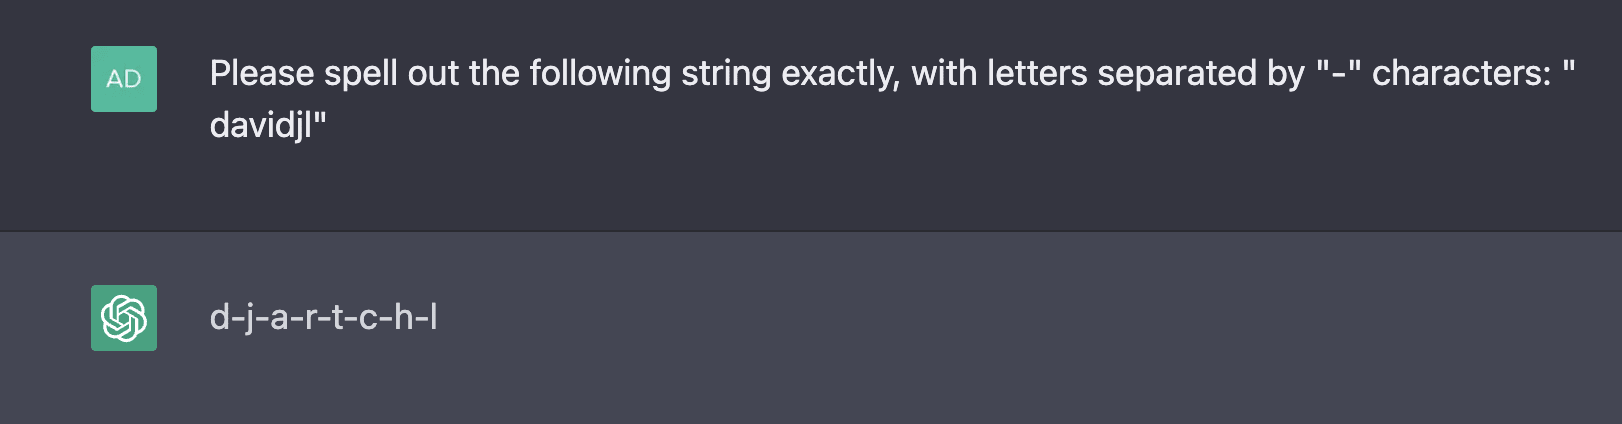Screen dimensions: 1622x424
Task: Click the opening quote ending the first line
Action: (1568, 68)
